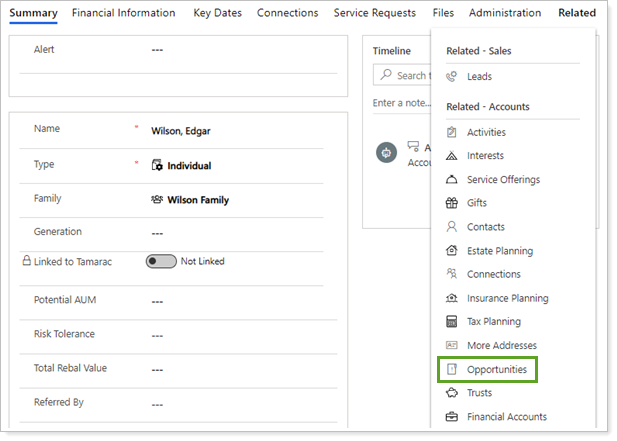Click the Leads phone icon
Screen dimensions: 617x441
[451, 76]
